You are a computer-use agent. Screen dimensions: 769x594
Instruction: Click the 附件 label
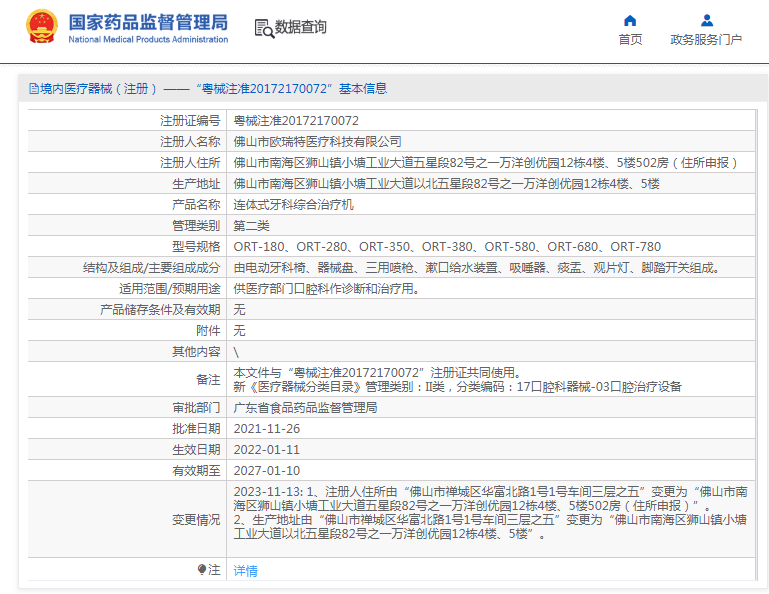[208, 331]
